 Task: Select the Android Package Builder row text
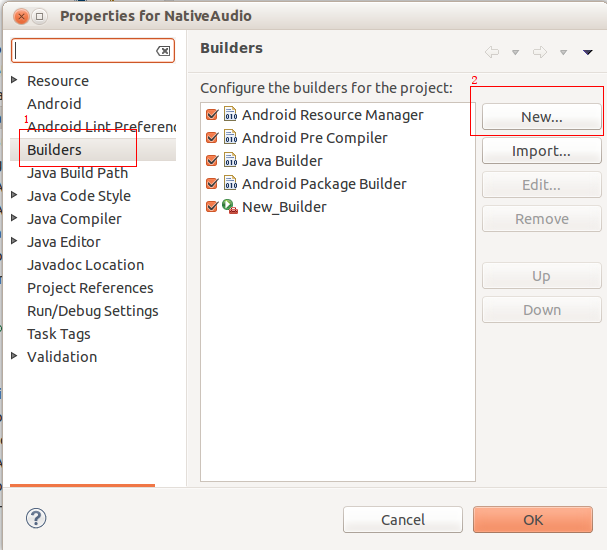[324, 184]
